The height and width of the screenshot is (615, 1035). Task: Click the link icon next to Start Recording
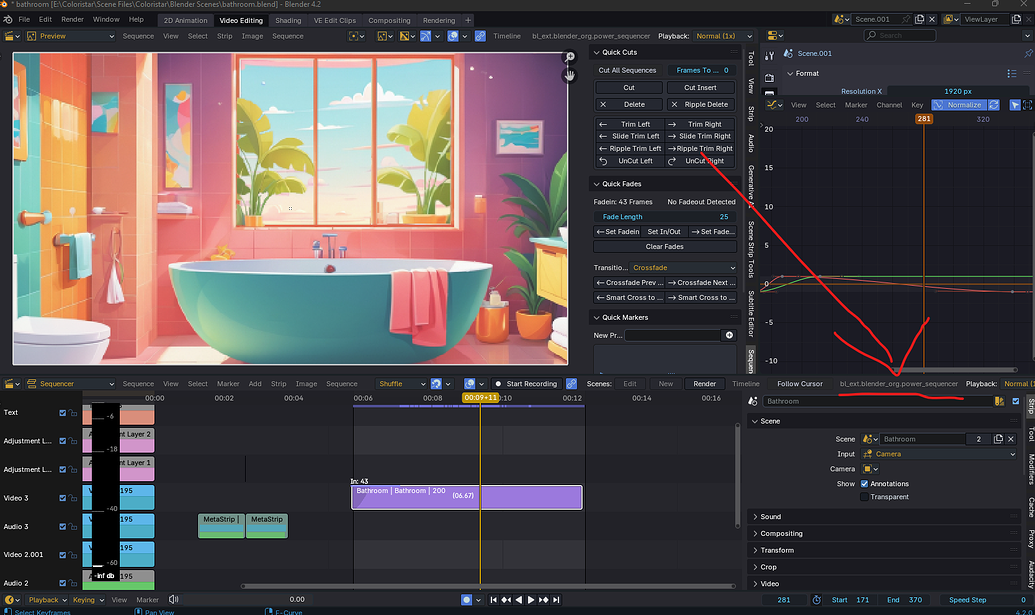[x=572, y=383]
